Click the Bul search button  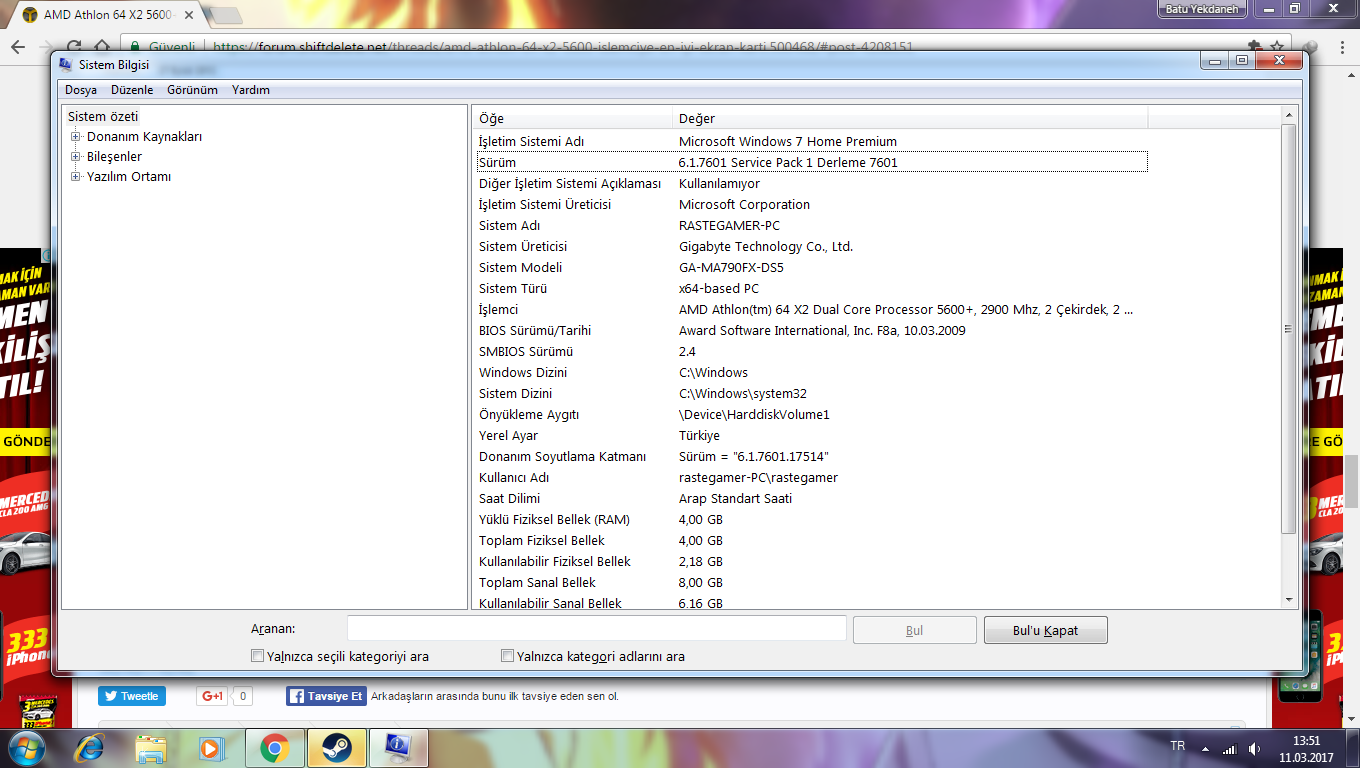tap(914, 630)
